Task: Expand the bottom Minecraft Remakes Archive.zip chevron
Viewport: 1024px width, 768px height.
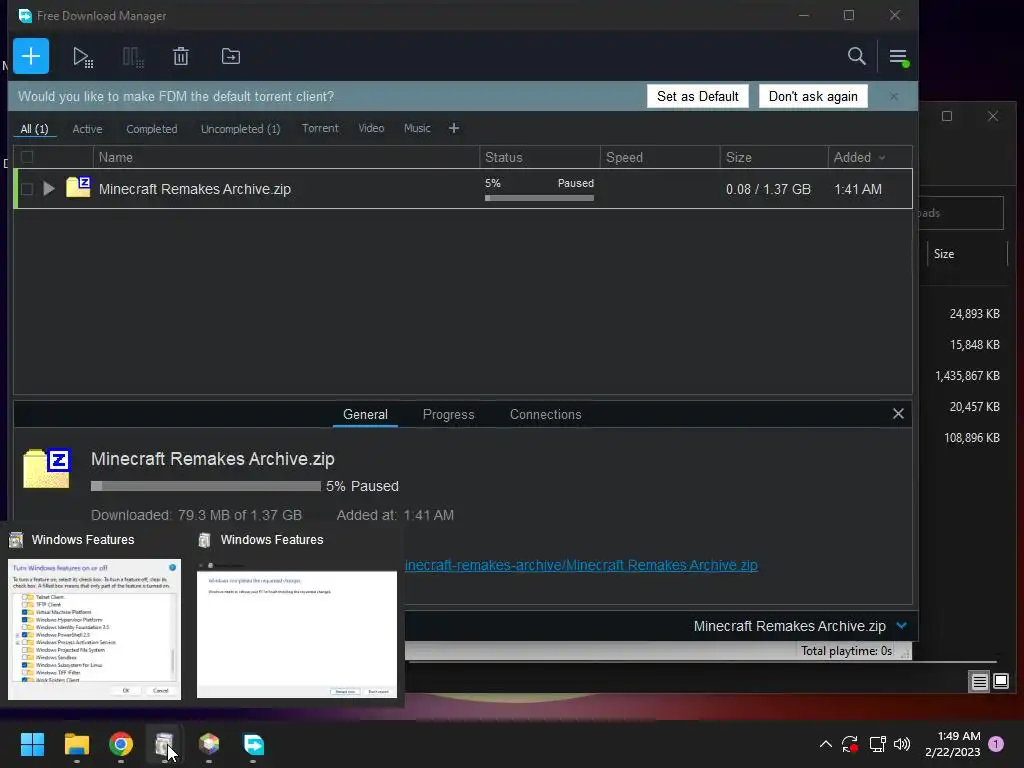Action: 901,626
